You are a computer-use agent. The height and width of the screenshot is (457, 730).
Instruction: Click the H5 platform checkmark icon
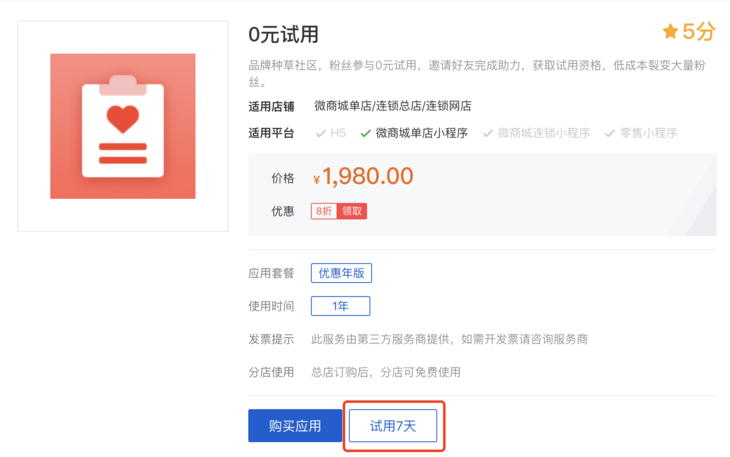coord(320,134)
